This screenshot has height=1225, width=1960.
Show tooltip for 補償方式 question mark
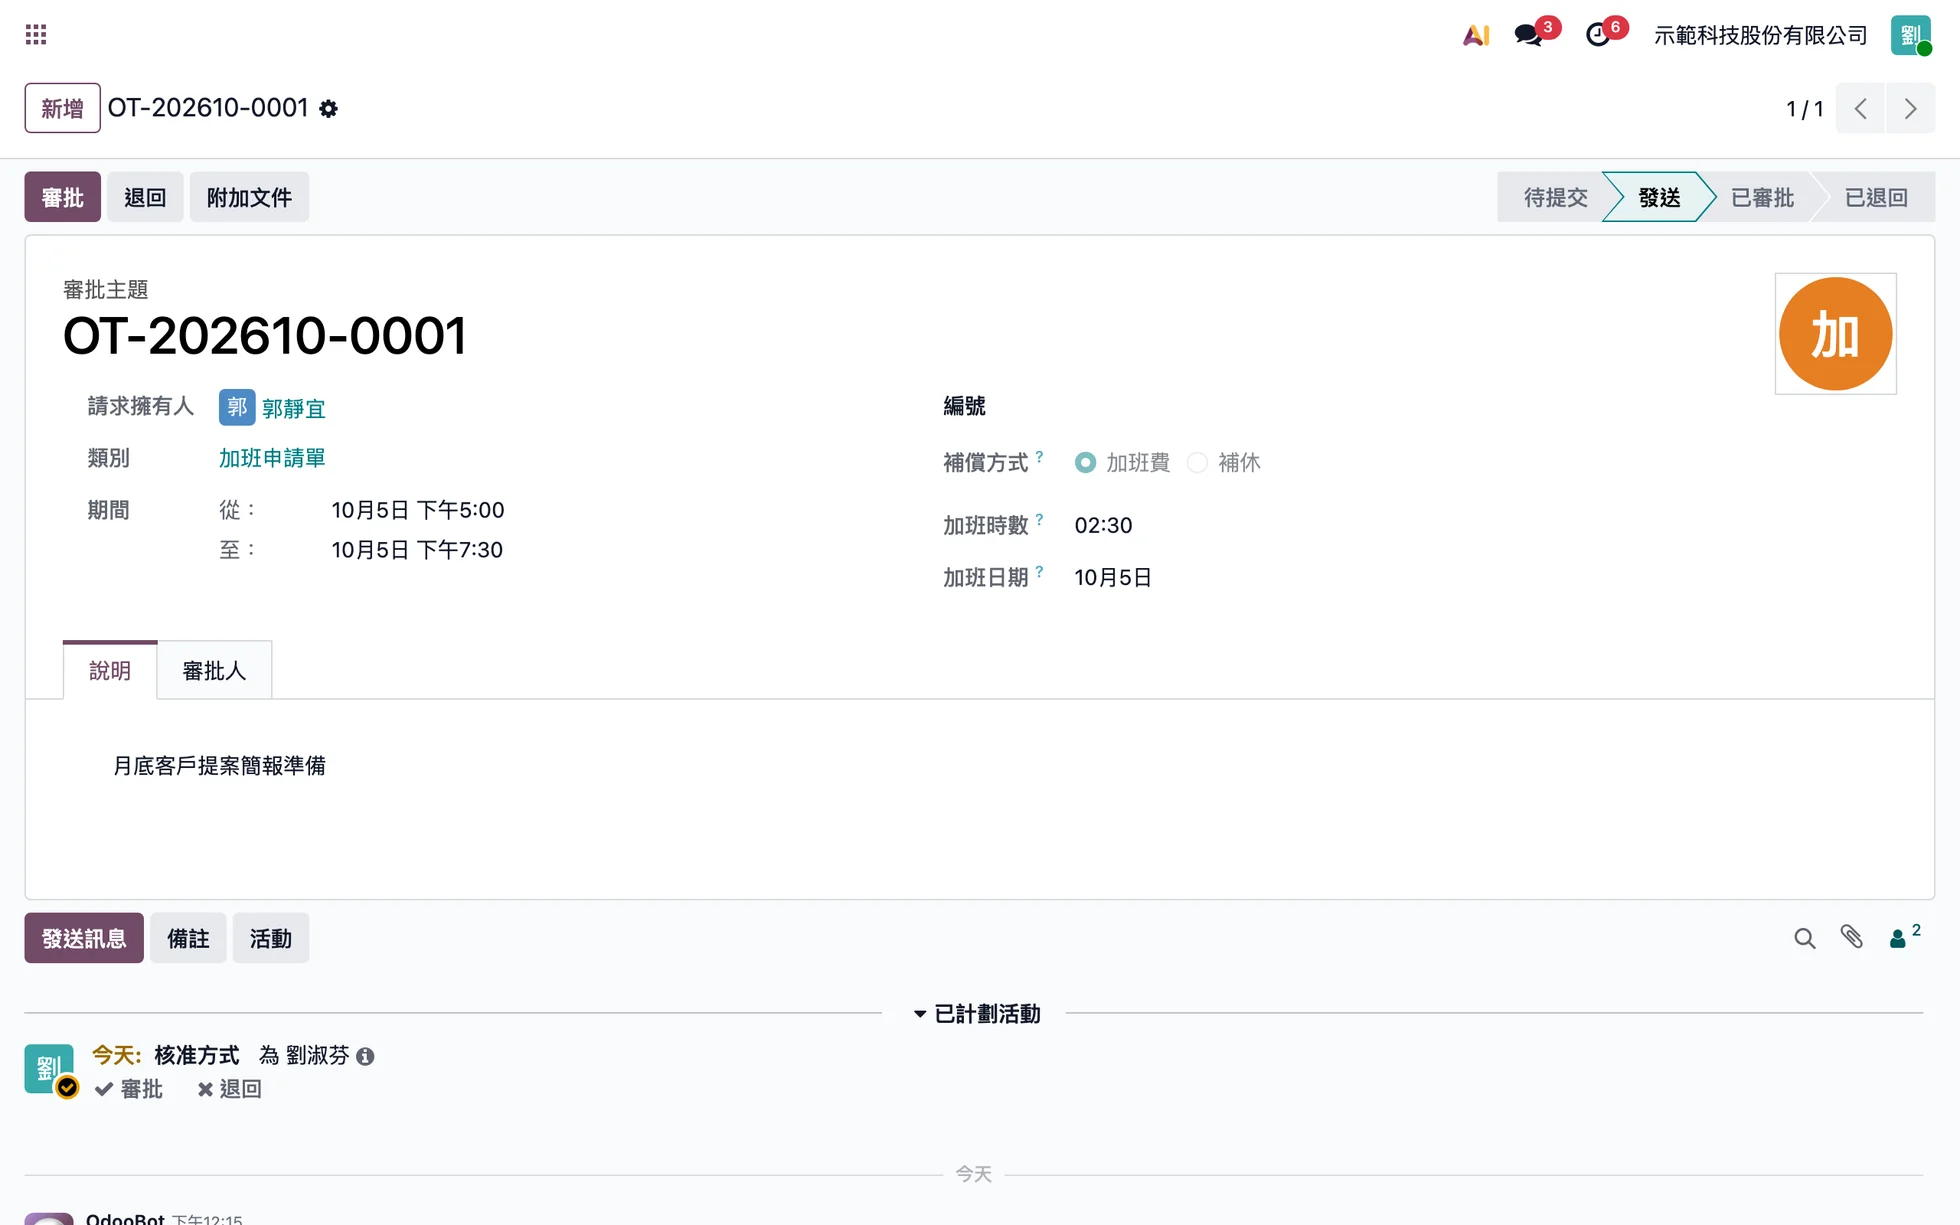coord(1039,456)
